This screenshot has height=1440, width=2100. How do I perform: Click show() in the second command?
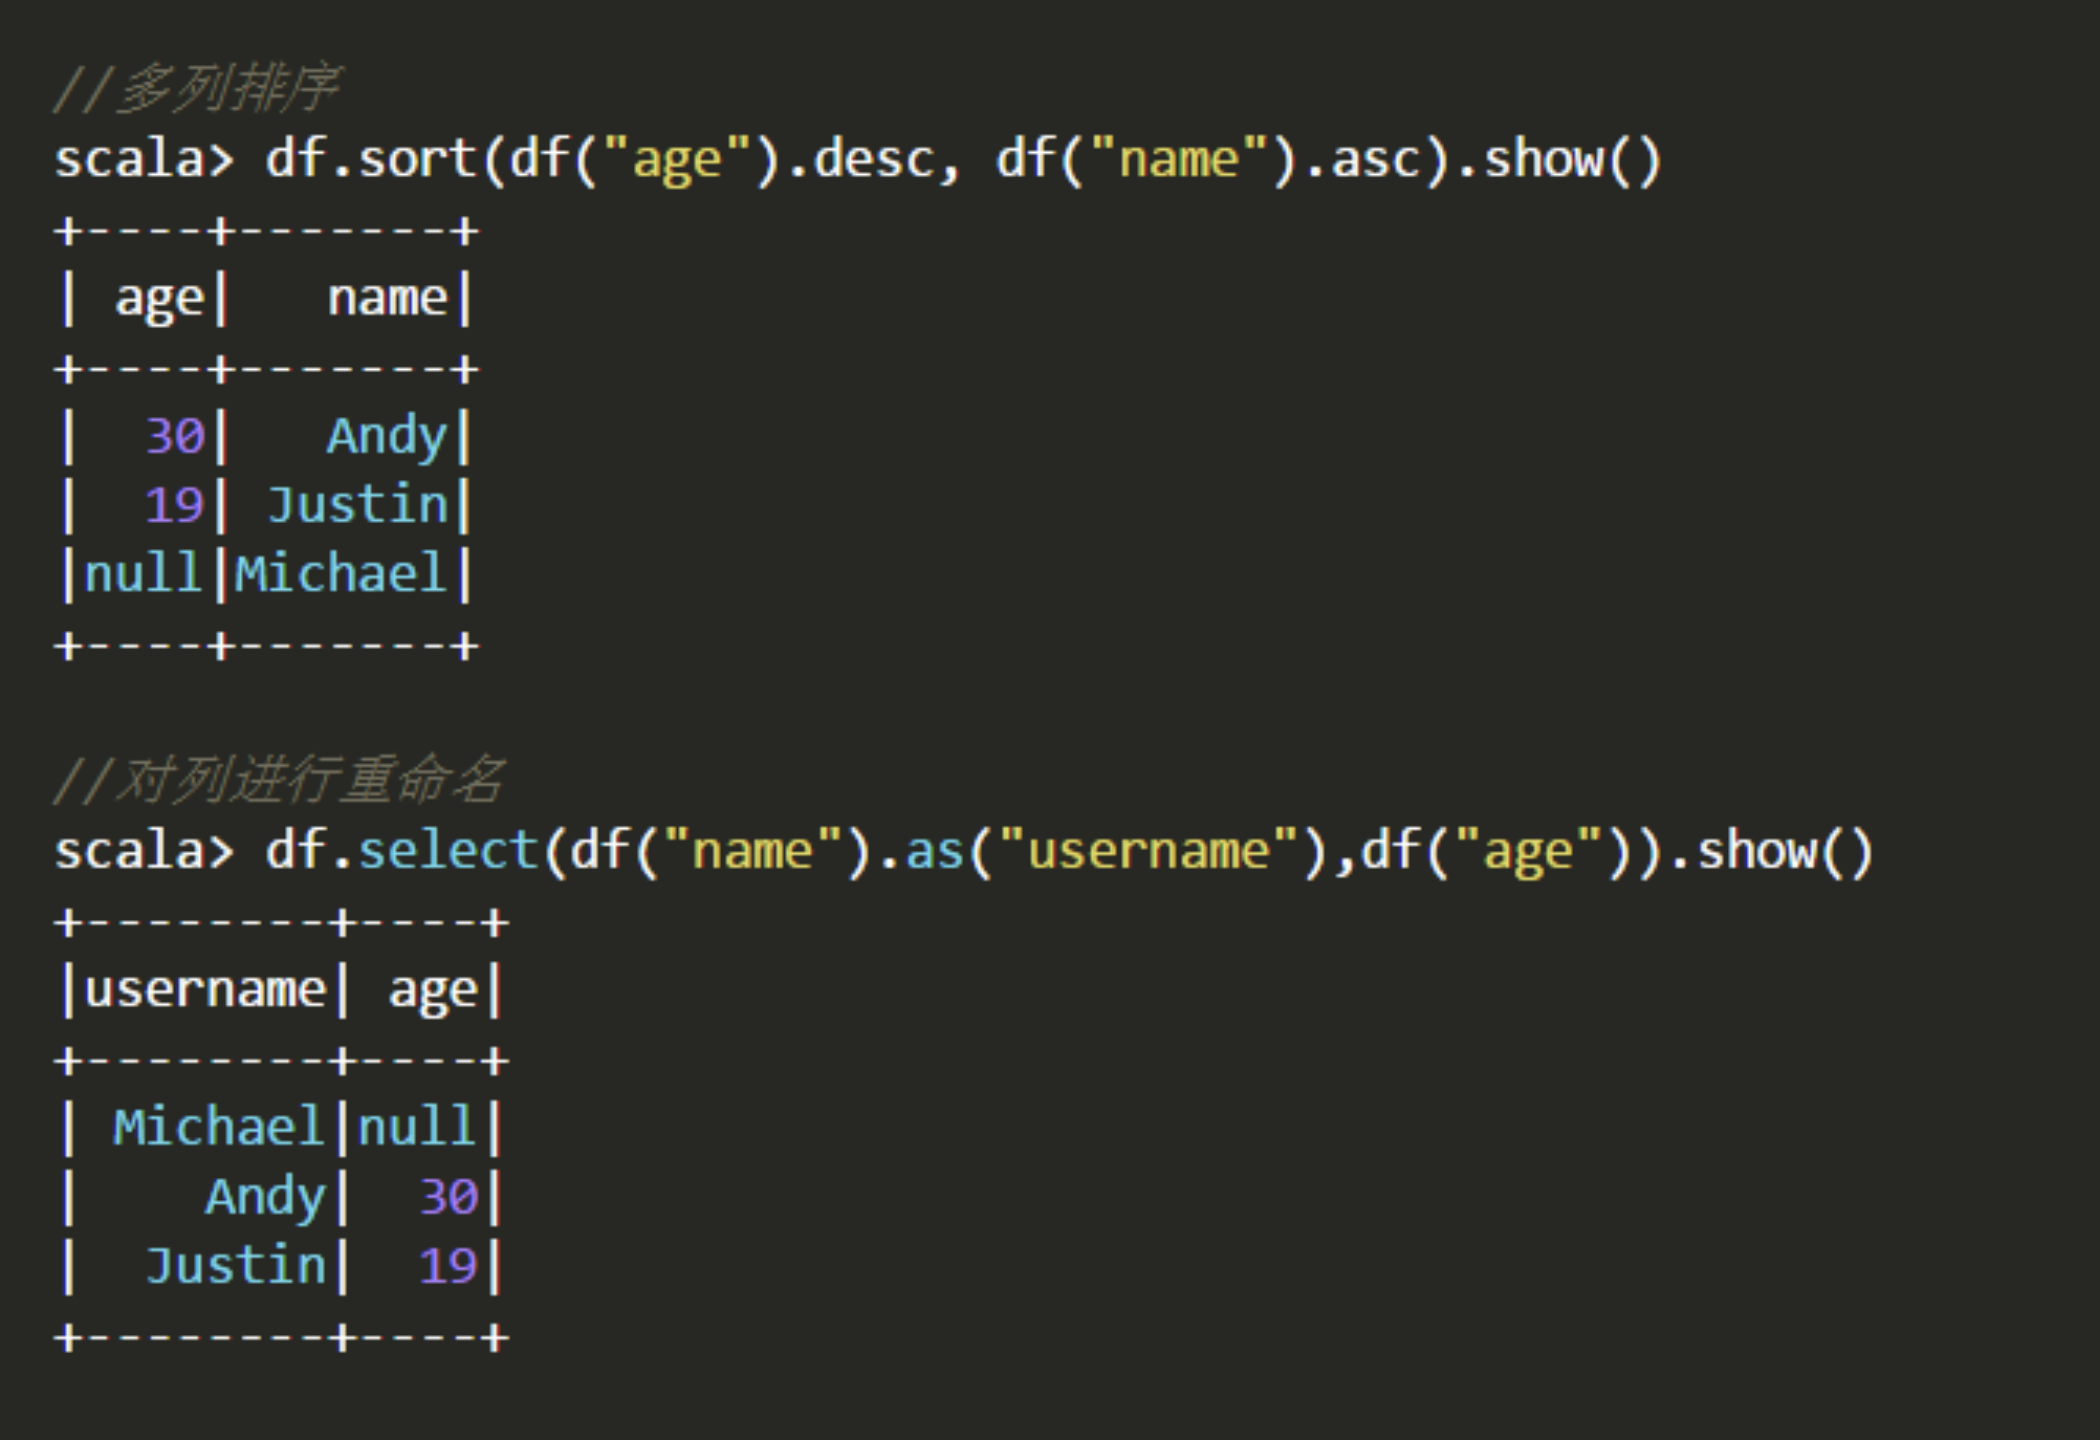tap(1785, 850)
